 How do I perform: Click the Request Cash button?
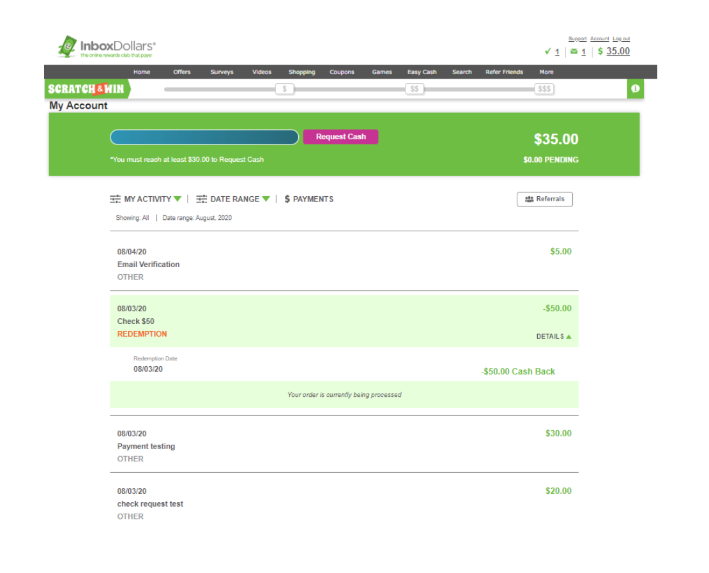click(340, 137)
